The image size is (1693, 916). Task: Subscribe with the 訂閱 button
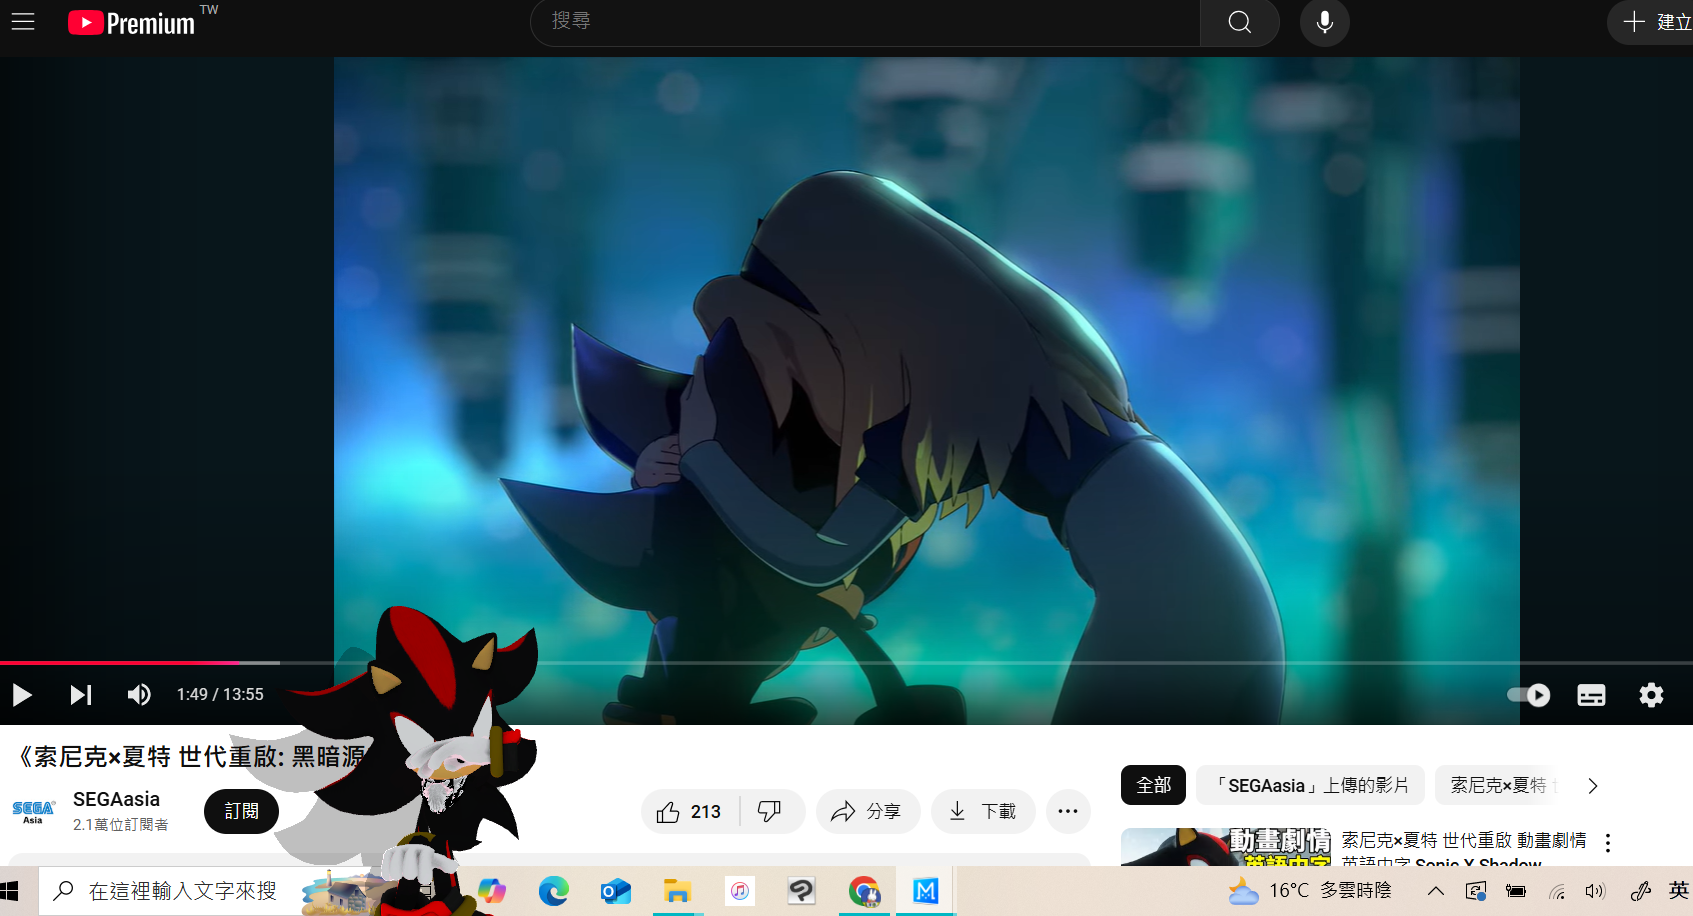241,811
